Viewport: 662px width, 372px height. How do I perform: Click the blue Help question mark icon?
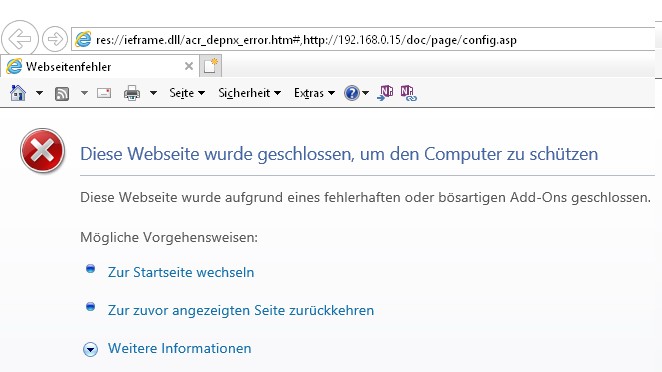(351, 93)
